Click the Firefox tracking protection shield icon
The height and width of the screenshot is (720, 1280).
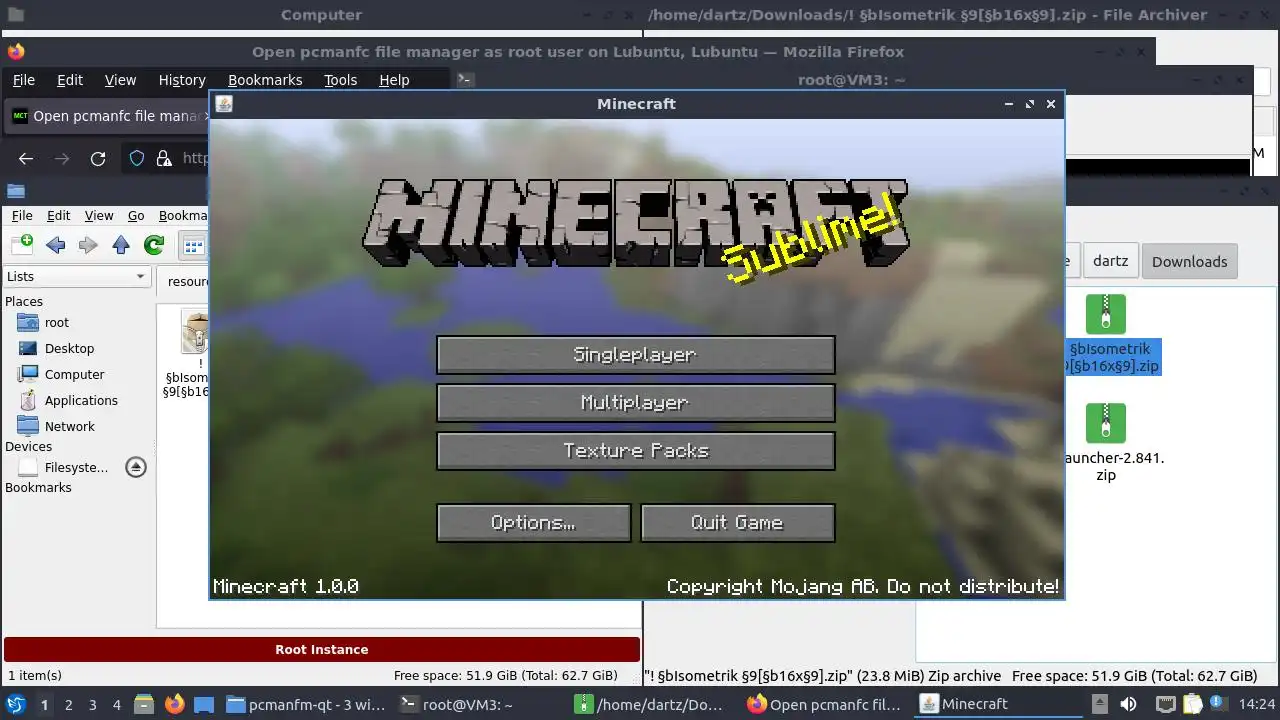click(138, 158)
